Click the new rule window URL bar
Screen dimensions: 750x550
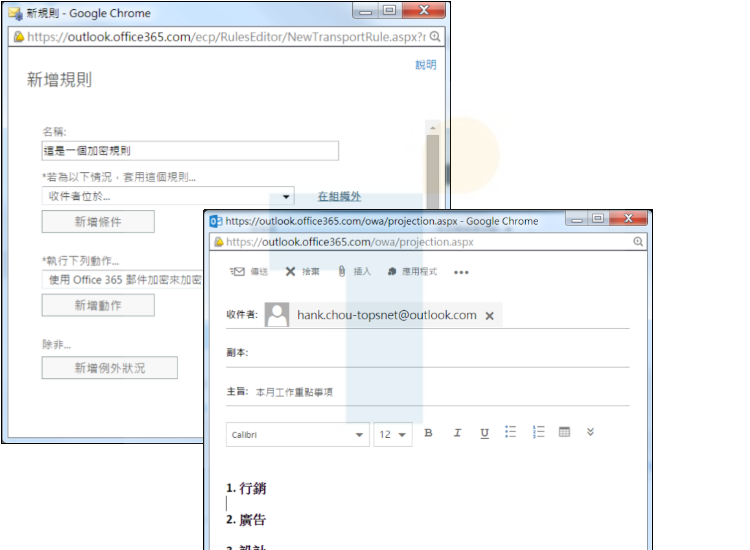(x=227, y=37)
